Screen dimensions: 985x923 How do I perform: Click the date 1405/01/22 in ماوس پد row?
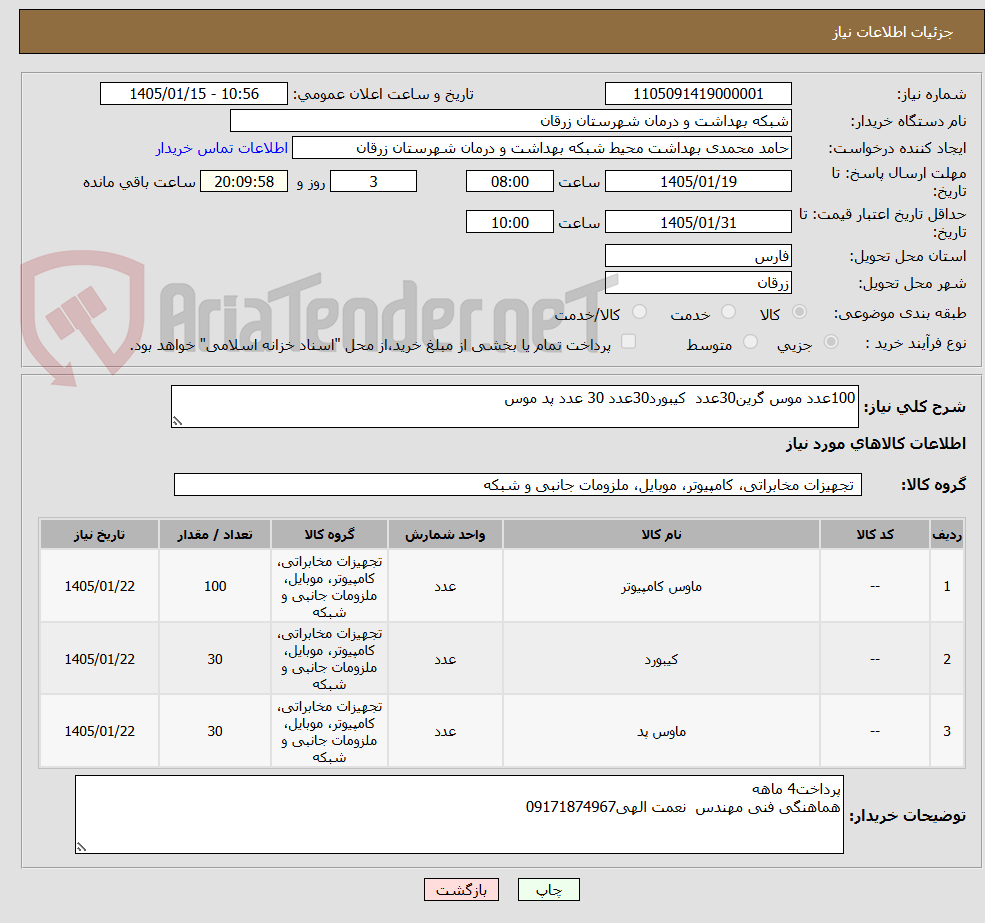(99, 731)
